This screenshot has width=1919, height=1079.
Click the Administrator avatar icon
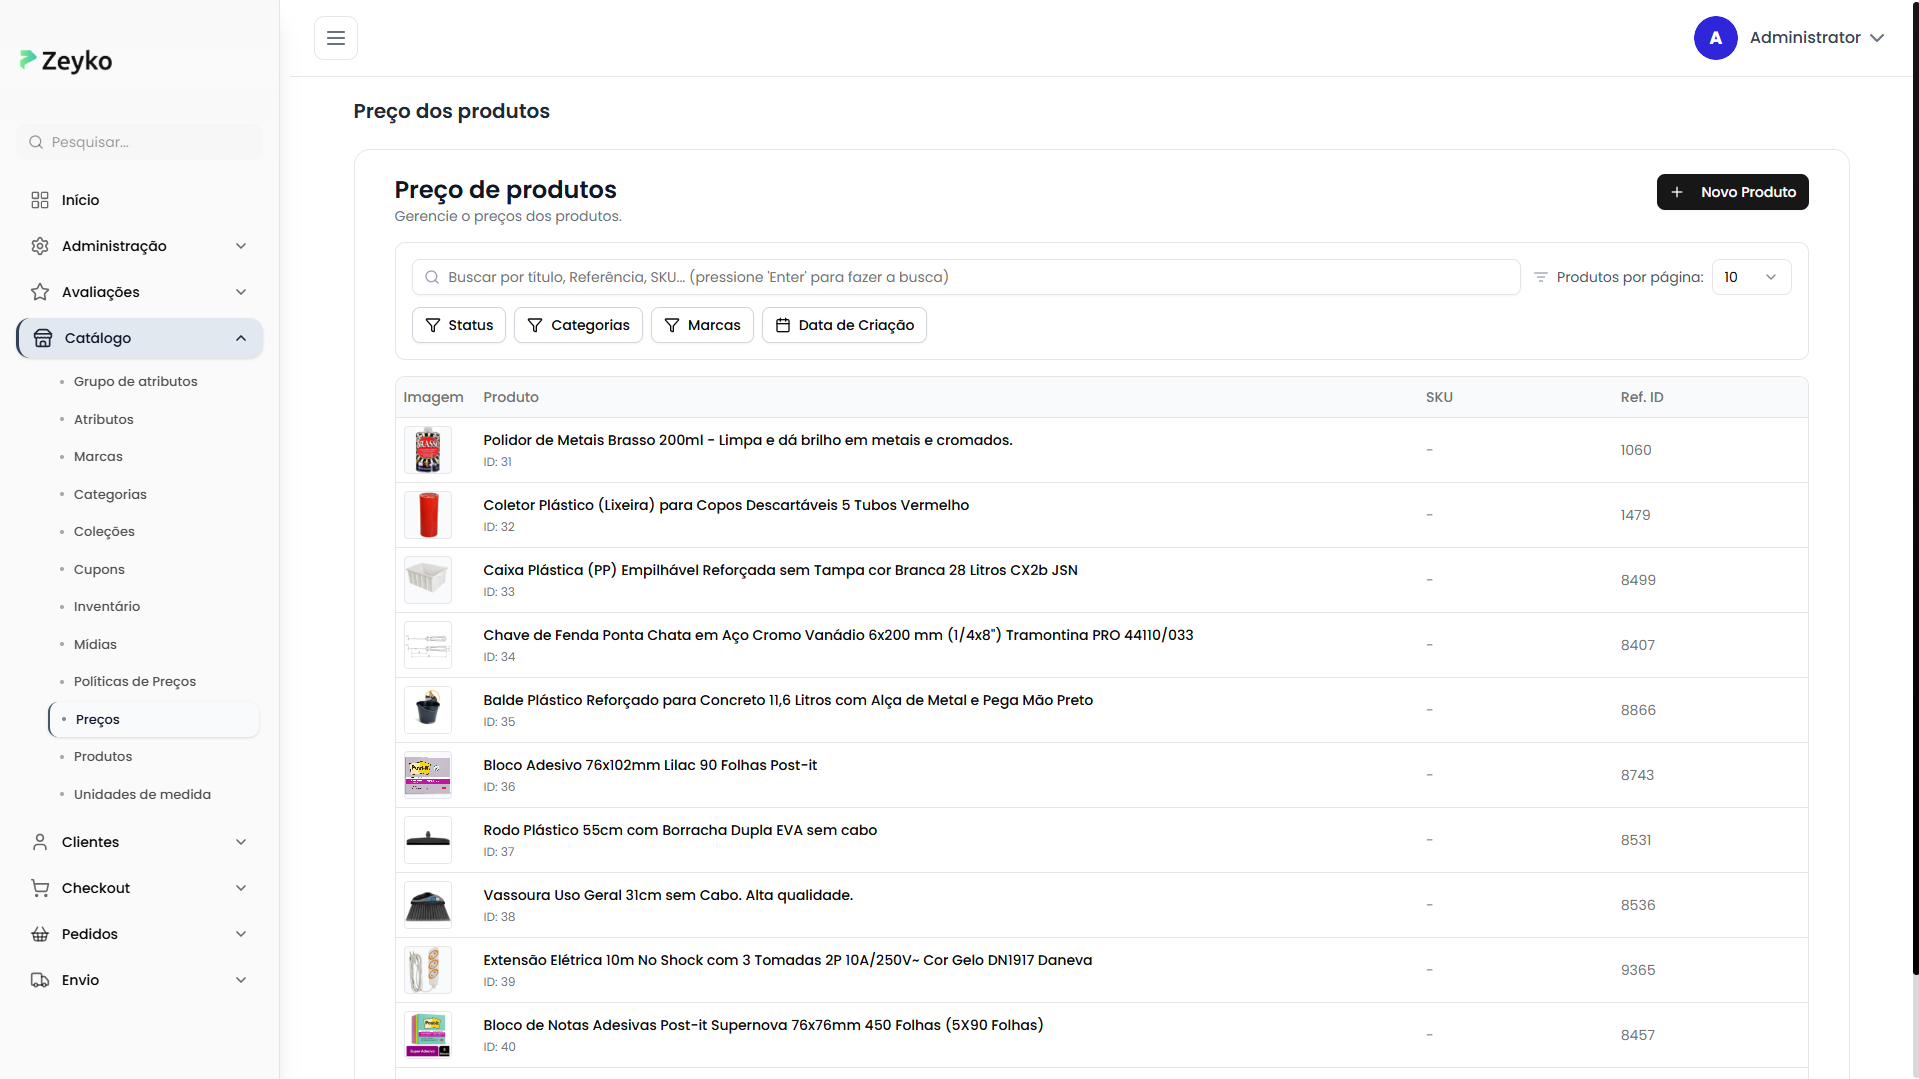point(1715,38)
